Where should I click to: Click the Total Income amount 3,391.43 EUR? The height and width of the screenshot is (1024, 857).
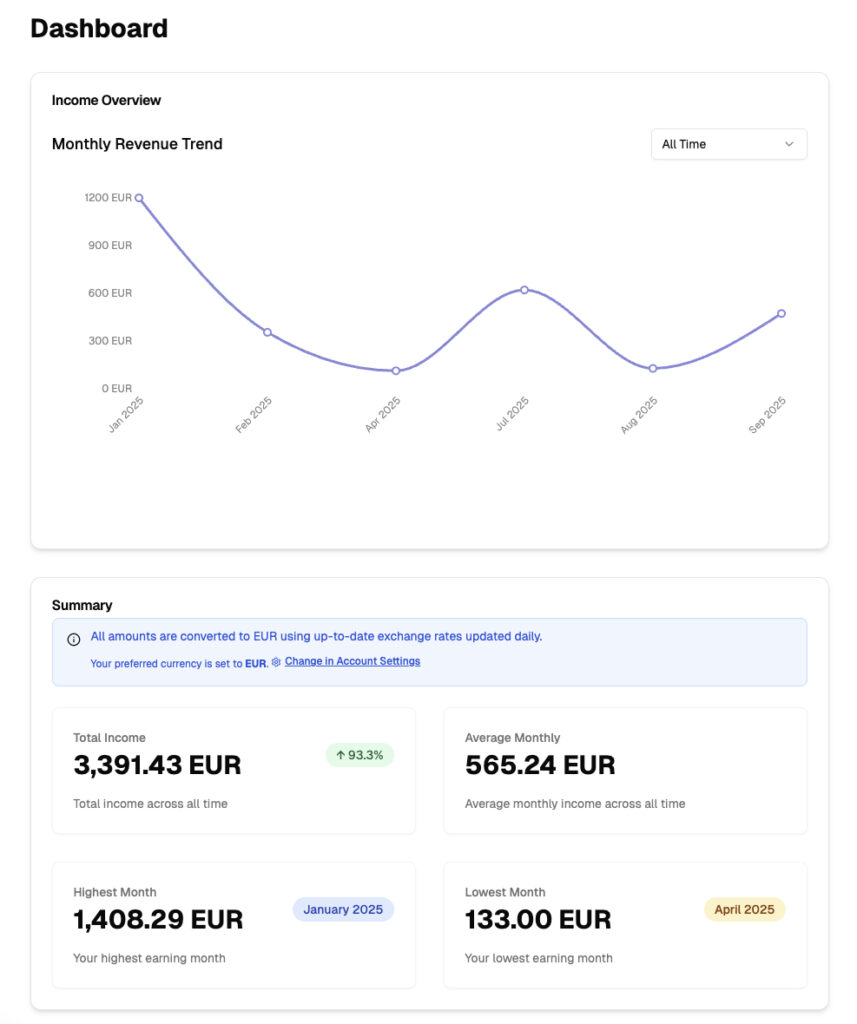tap(157, 766)
